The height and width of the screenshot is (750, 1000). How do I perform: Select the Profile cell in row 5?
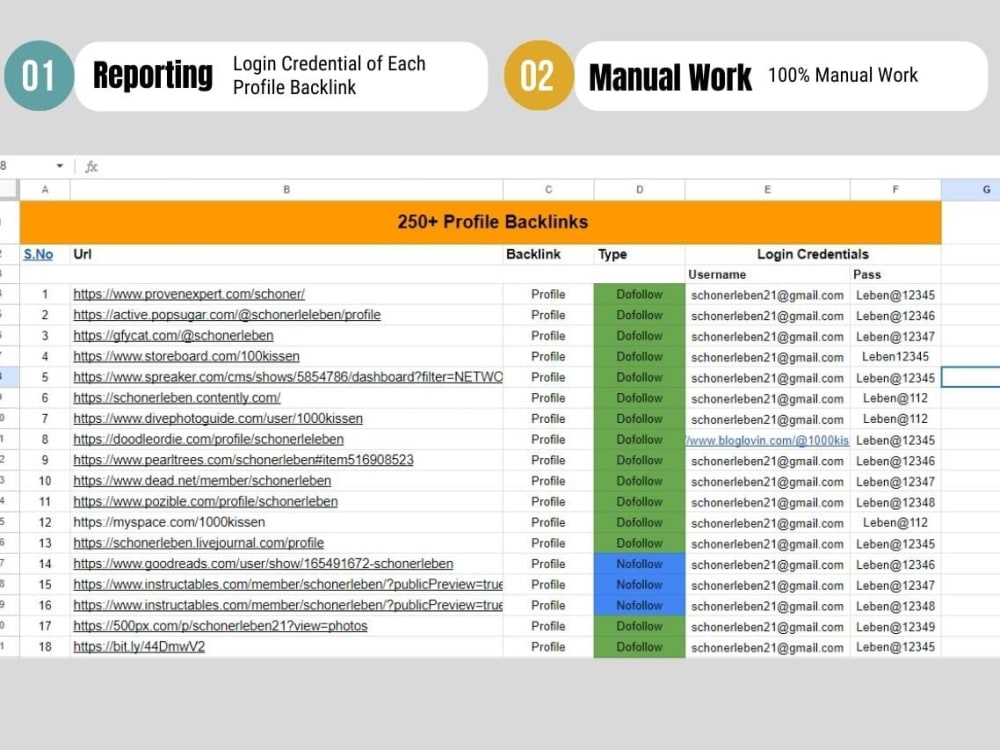pos(548,377)
